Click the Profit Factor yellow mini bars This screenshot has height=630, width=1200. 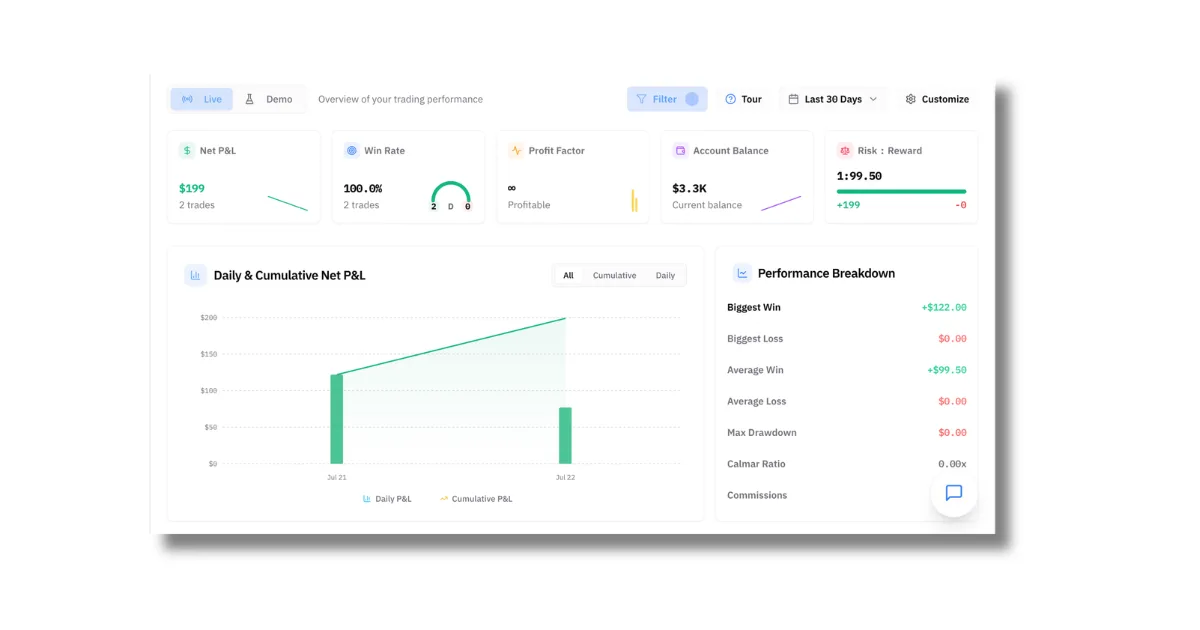coord(634,200)
